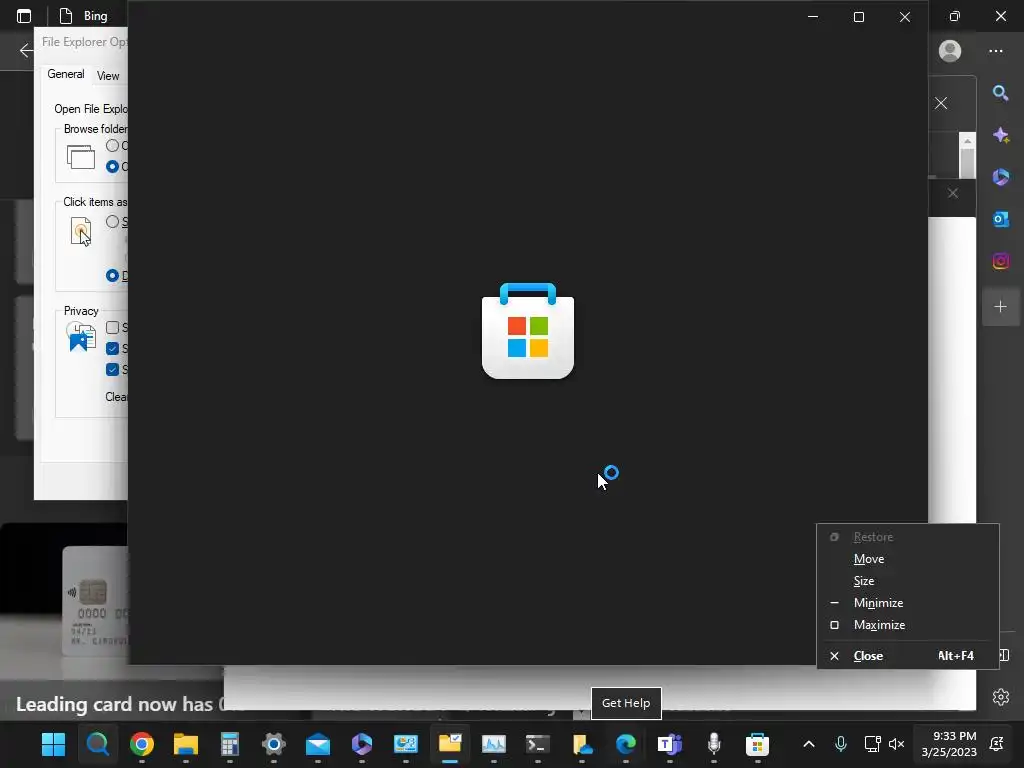
Task: Open the terminal icon in taskbar
Action: click(538, 744)
